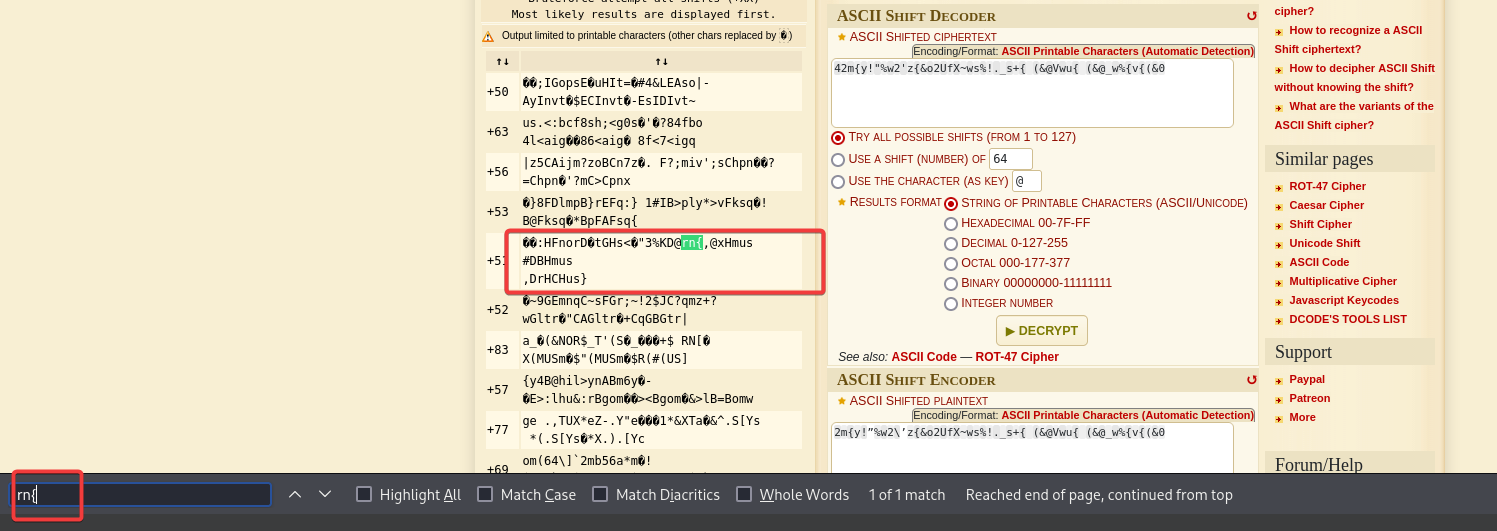Click the reset icon beside ASCII Shift Encoder
This screenshot has width=1497, height=531.
(x=1251, y=380)
